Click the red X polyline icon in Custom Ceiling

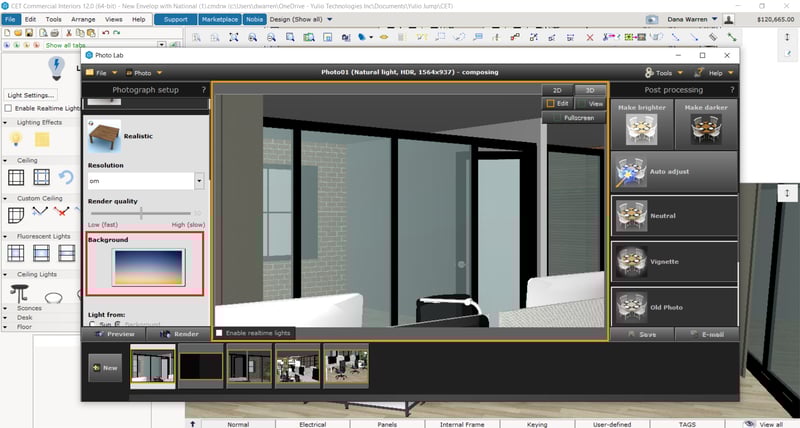(62, 212)
